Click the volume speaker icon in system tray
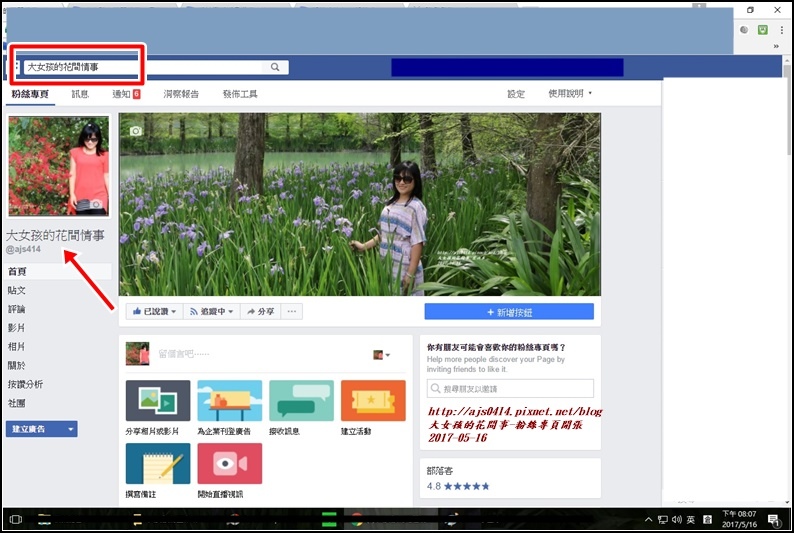Viewport: 794px width, 533px height. coord(677,519)
